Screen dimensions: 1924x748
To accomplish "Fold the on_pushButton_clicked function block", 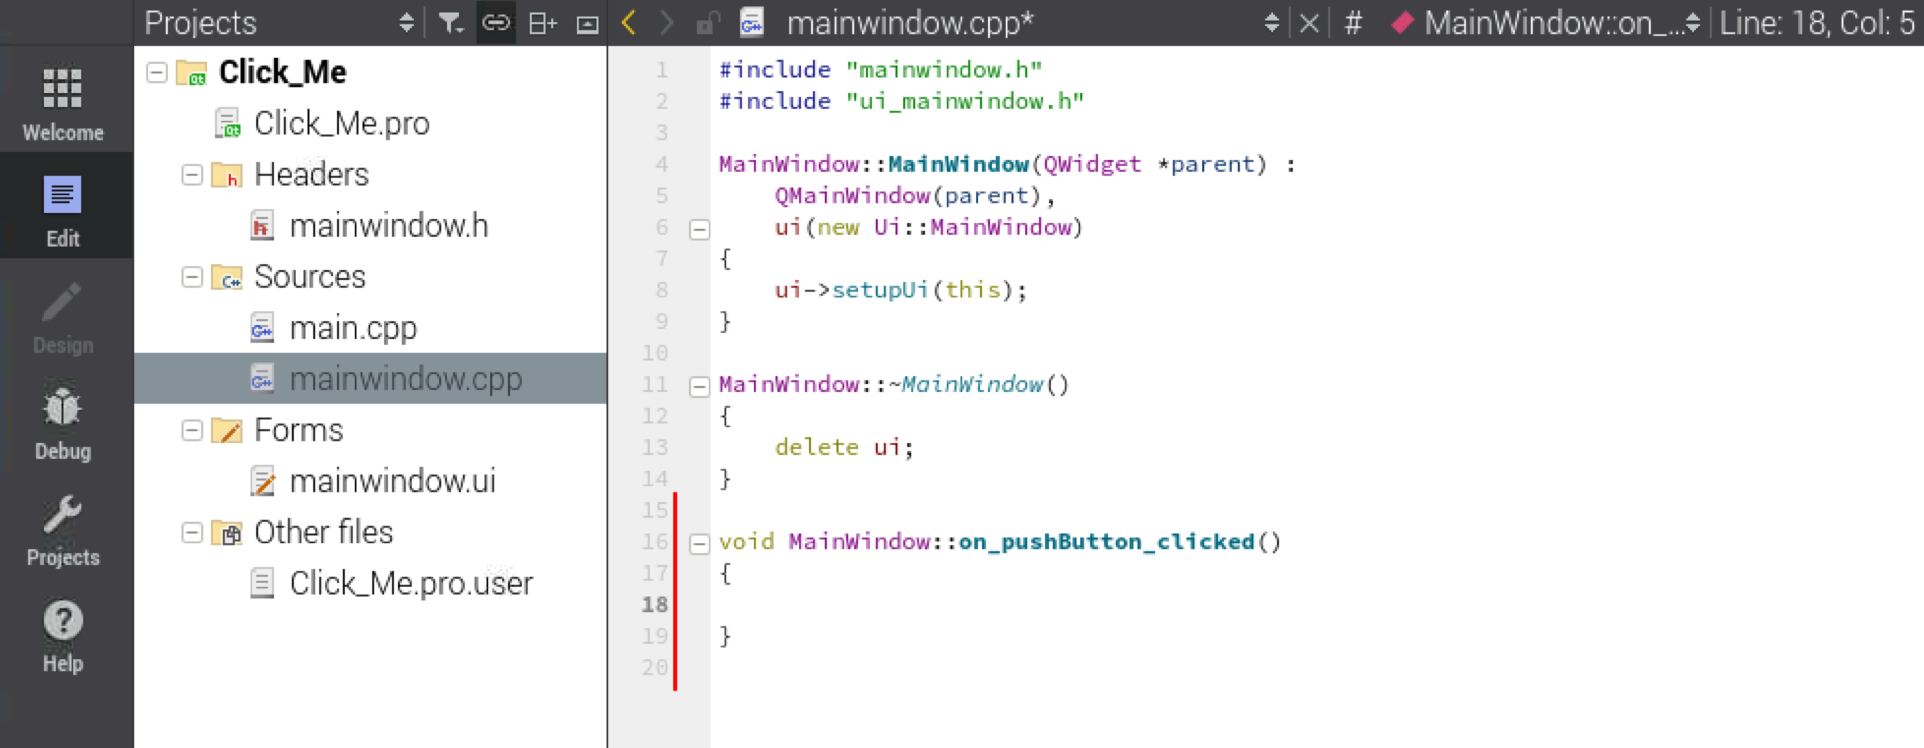I will [699, 543].
